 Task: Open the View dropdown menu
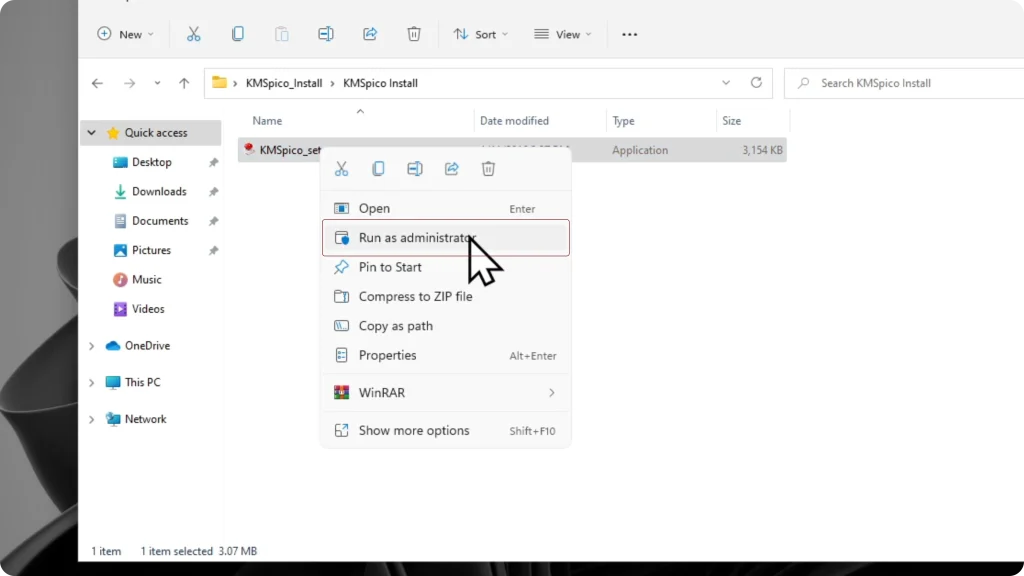pyautogui.click(x=562, y=34)
